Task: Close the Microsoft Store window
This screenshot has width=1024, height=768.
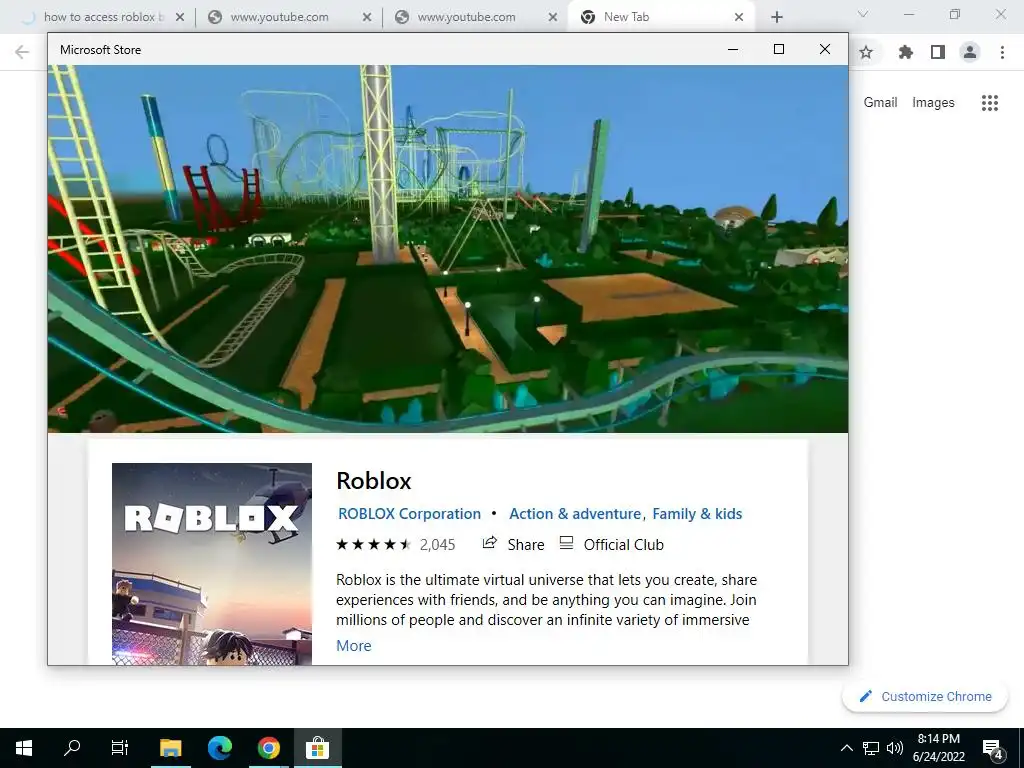Action: tap(825, 49)
